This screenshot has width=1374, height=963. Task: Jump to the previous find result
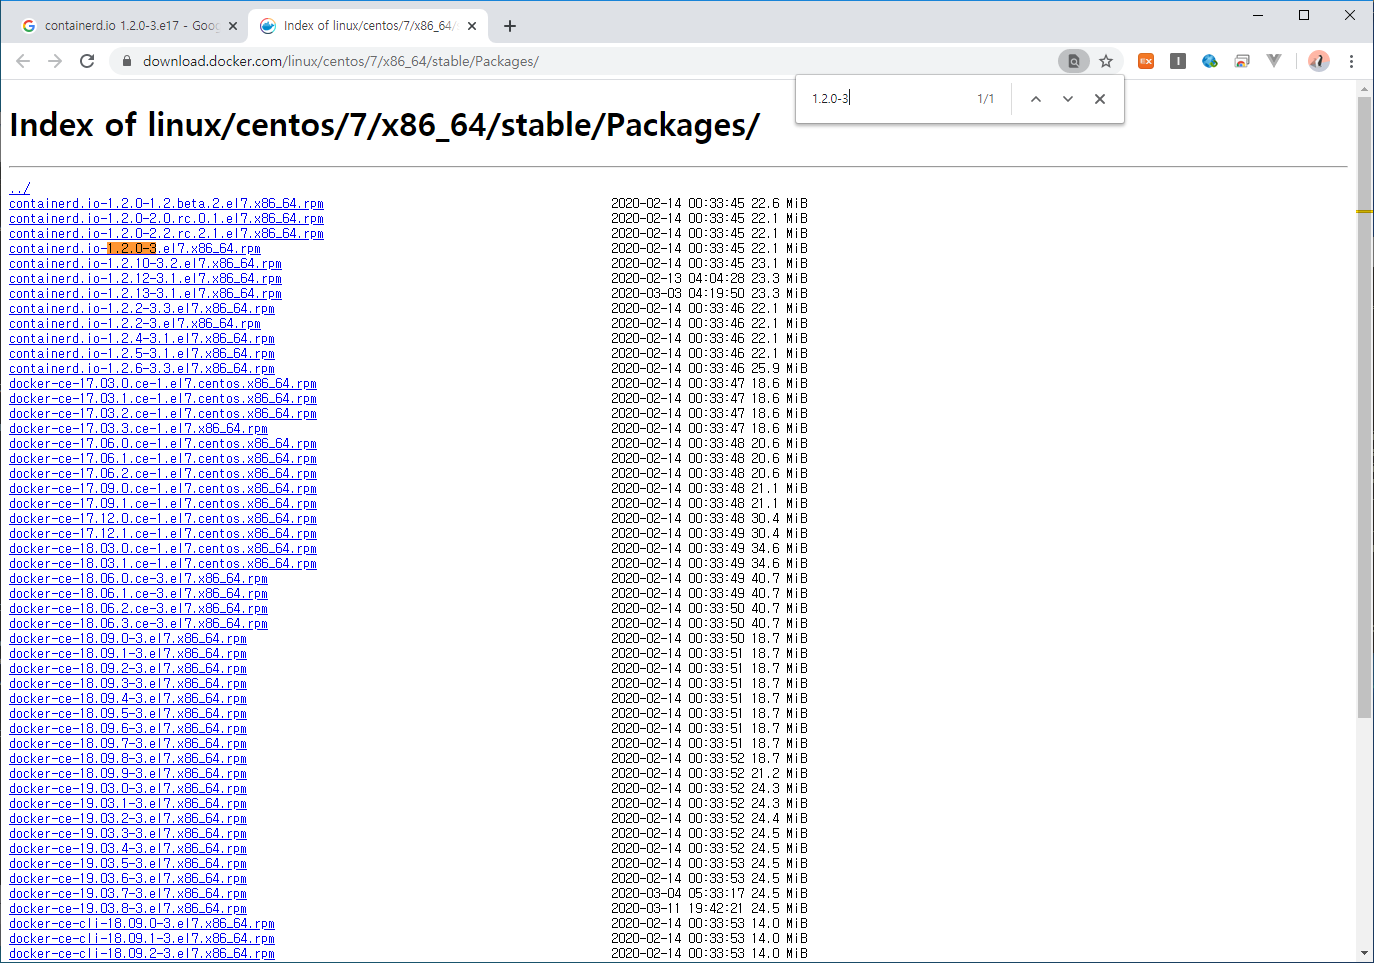(x=1036, y=99)
